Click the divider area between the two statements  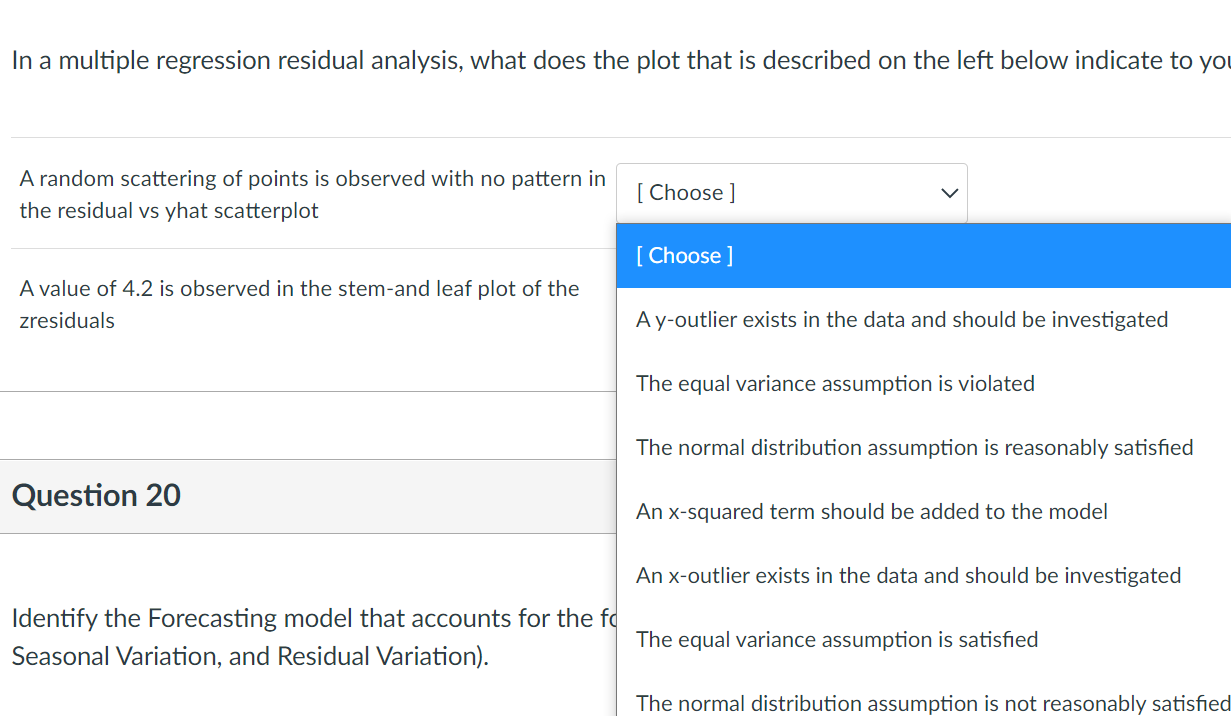[x=300, y=247]
